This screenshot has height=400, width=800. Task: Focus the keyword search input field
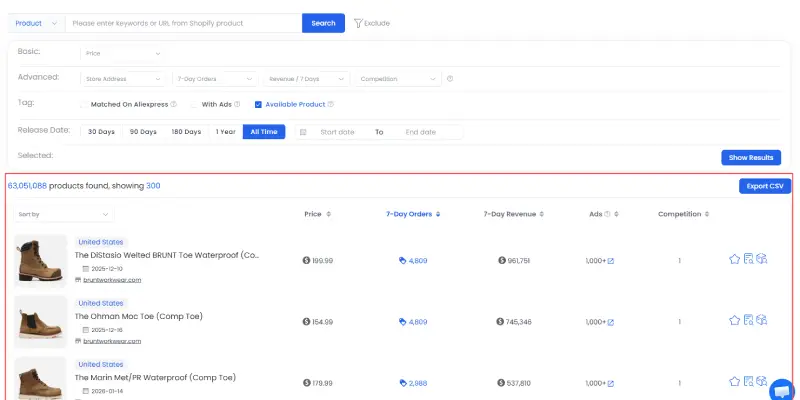pyautogui.click(x=184, y=23)
